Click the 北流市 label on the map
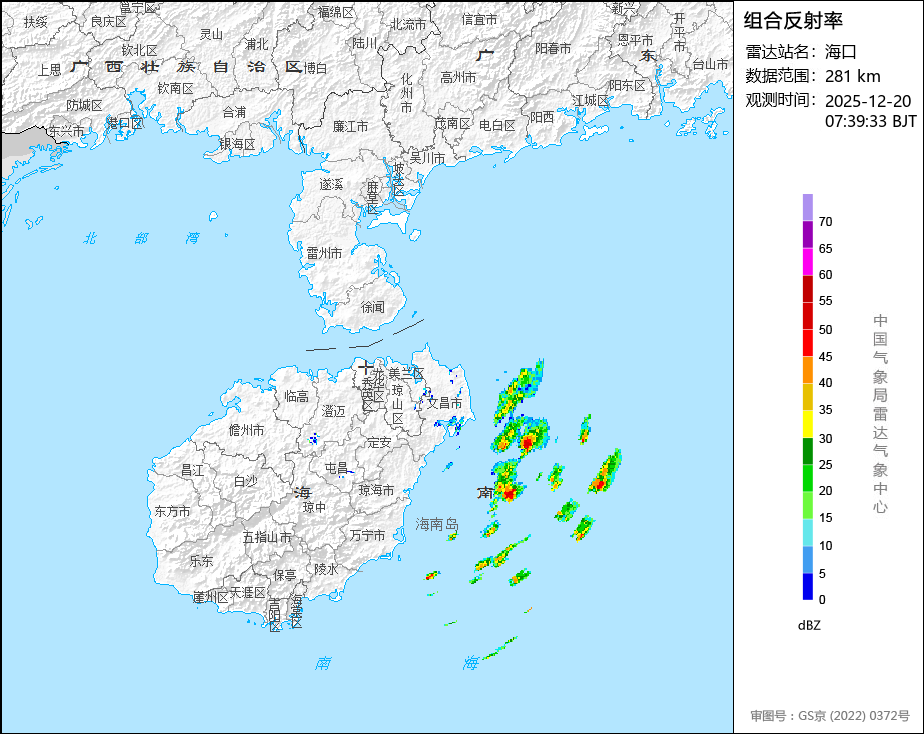 pyautogui.click(x=408, y=24)
